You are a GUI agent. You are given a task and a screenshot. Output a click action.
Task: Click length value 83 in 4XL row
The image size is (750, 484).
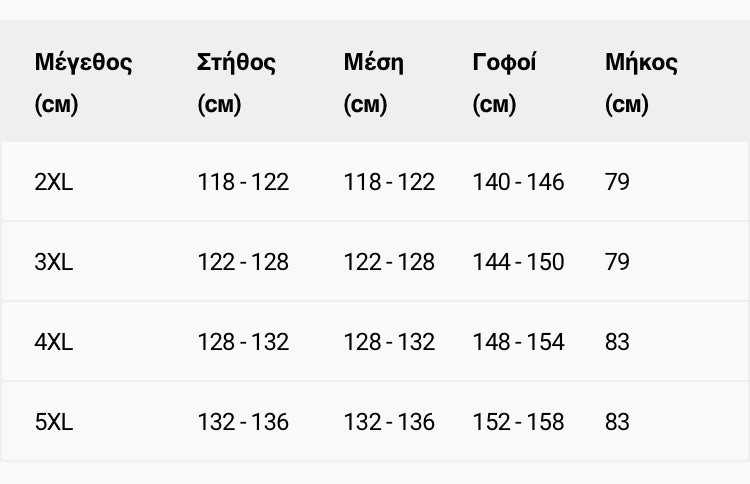click(x=617, y=342)
